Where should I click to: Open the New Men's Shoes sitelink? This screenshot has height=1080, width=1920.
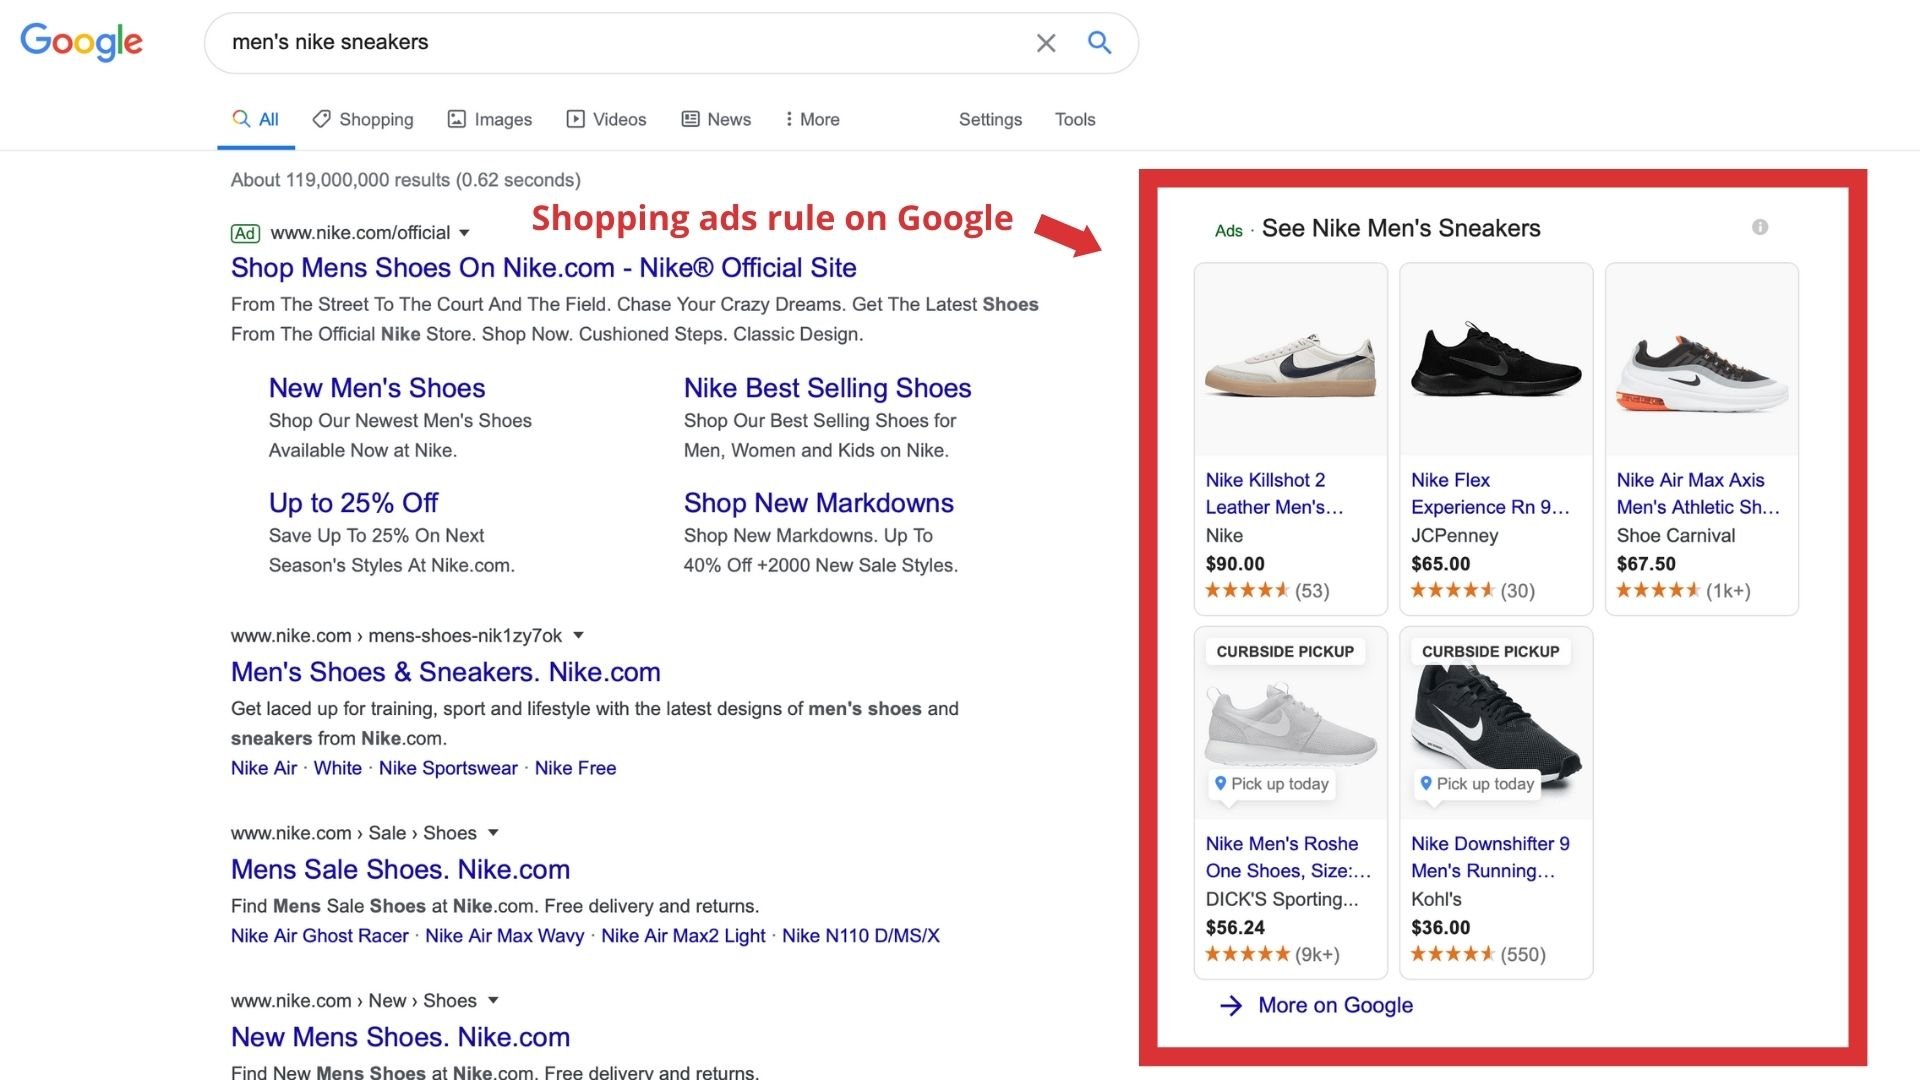tap(377, 388)
